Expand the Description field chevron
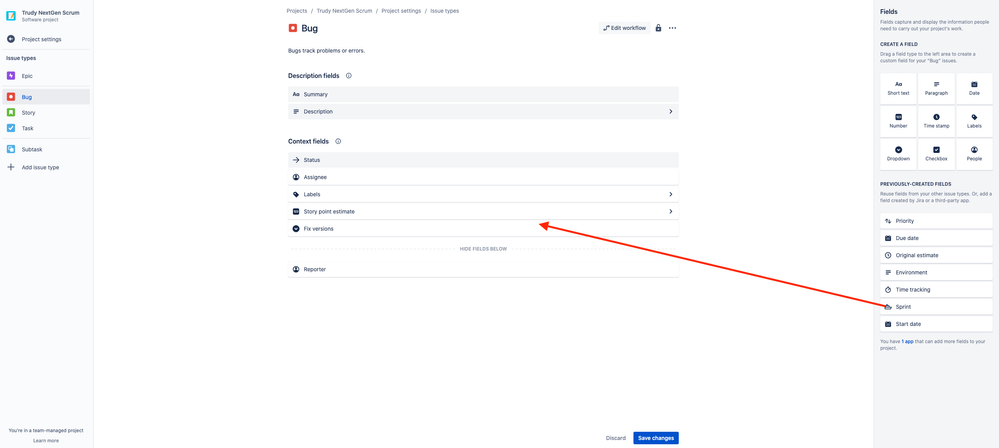Viewport: 999px width, 448px height. (670, 112)
